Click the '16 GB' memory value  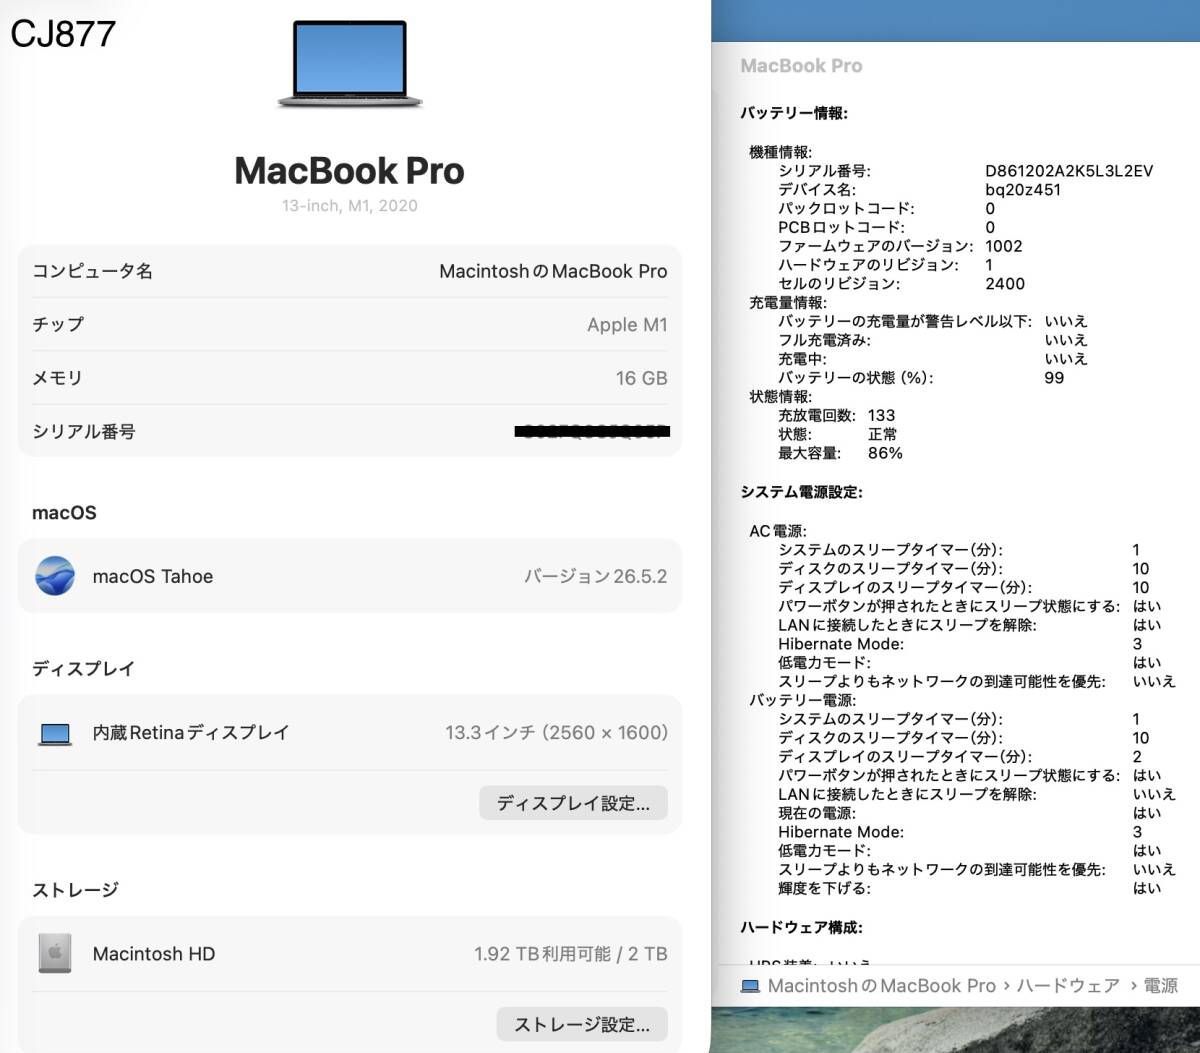coord(641,378)
